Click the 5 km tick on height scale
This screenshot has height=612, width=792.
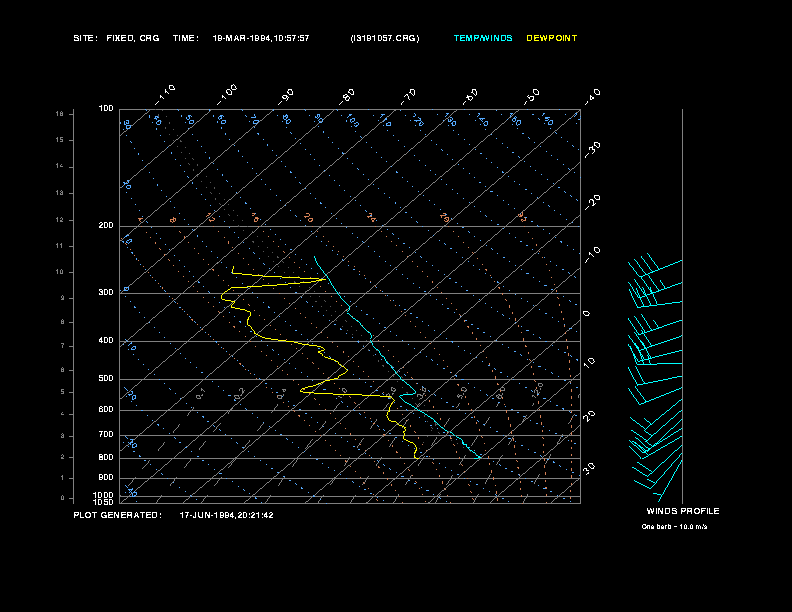coord(63,392)
